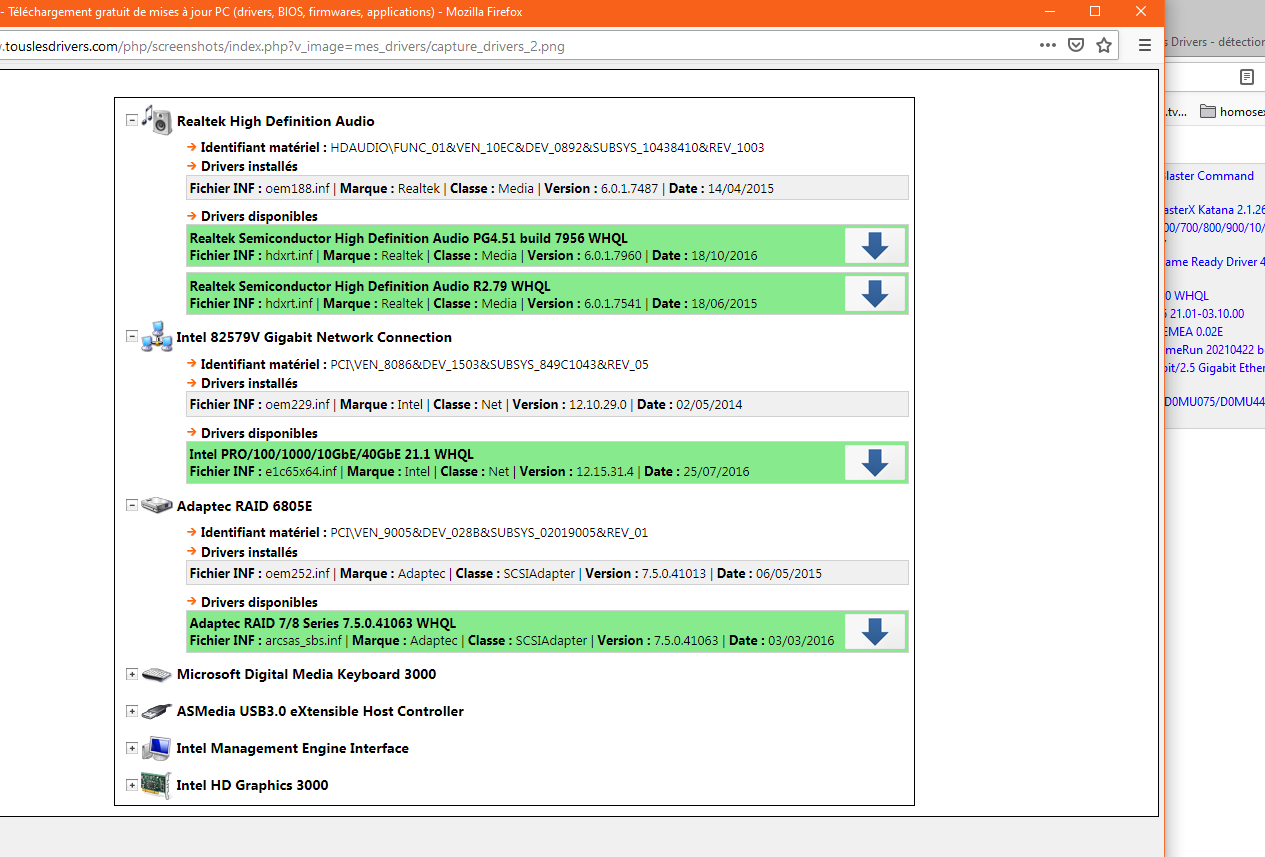
Task: Click the speaker icon for Realtek High Definition Audio
Action: click(156, 120)
